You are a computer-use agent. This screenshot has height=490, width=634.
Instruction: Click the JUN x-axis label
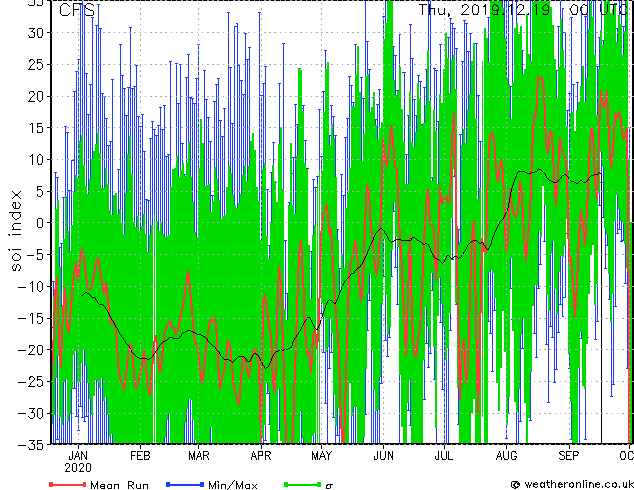383,456
